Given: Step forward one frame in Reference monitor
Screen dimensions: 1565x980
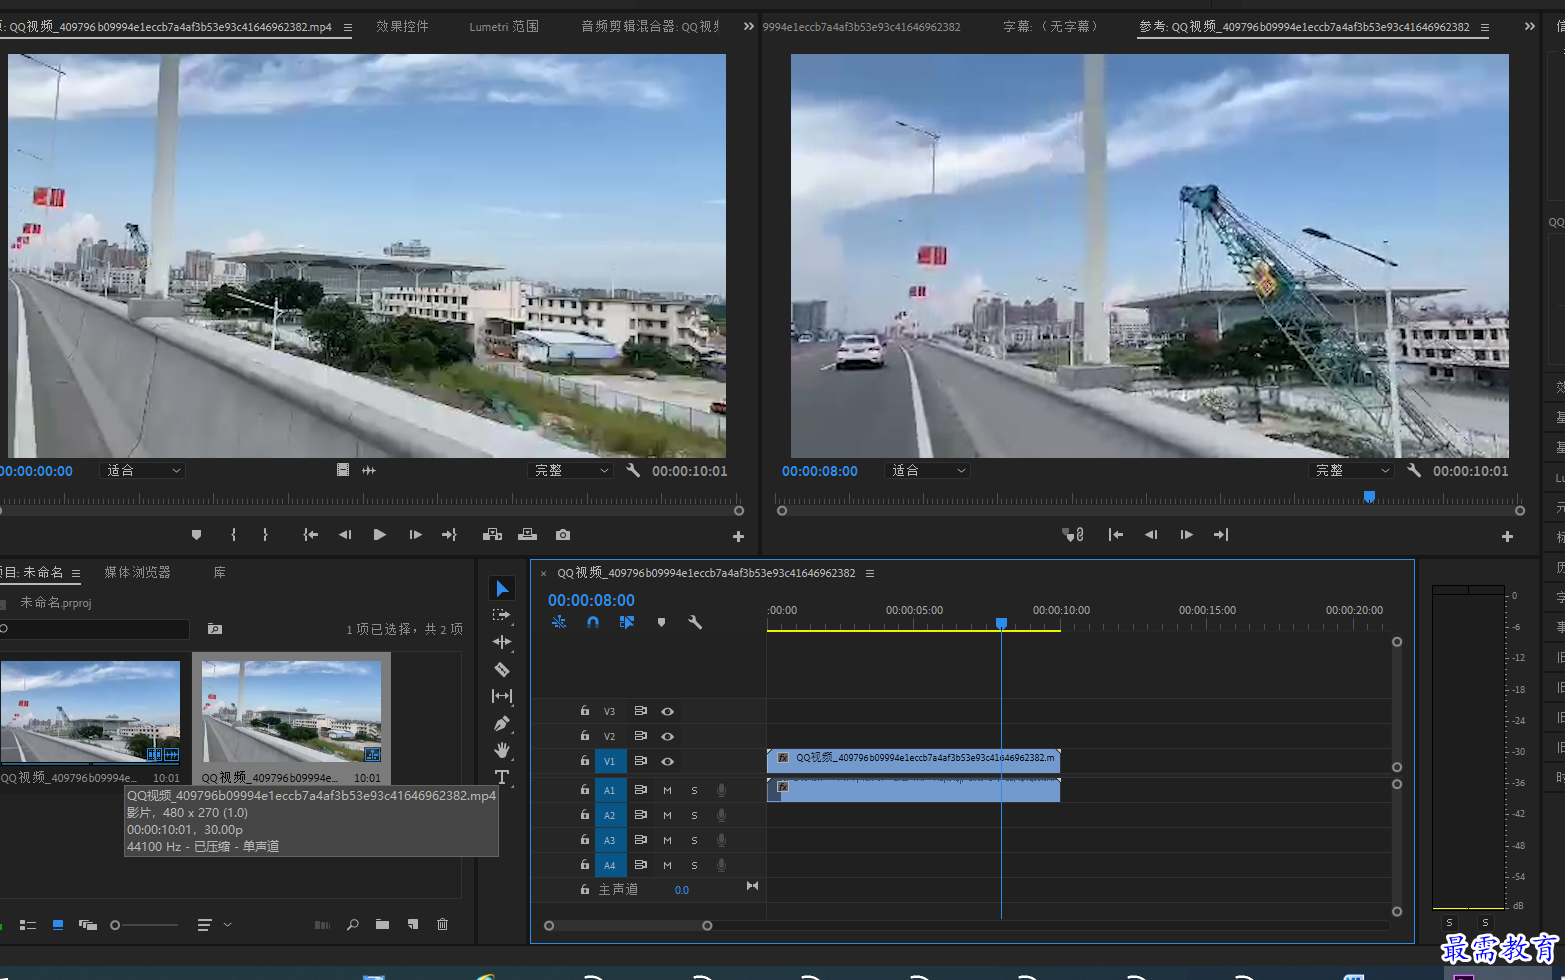Looking at the screenshot, I should tap(1186, 535).
